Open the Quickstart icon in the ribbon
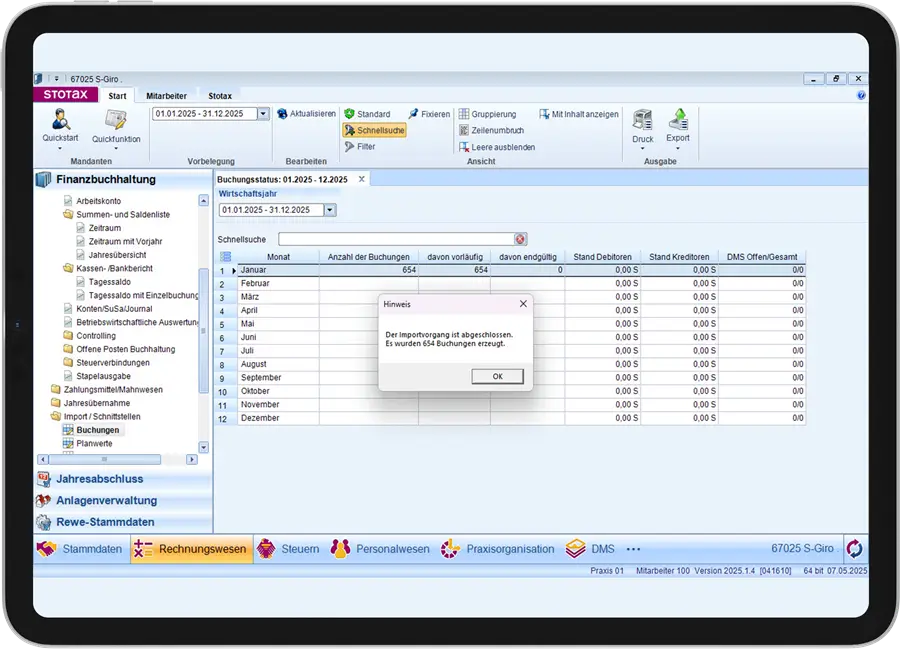Viewport: 900px width, 649px height. pyautogui.click(x=60, y=120)
